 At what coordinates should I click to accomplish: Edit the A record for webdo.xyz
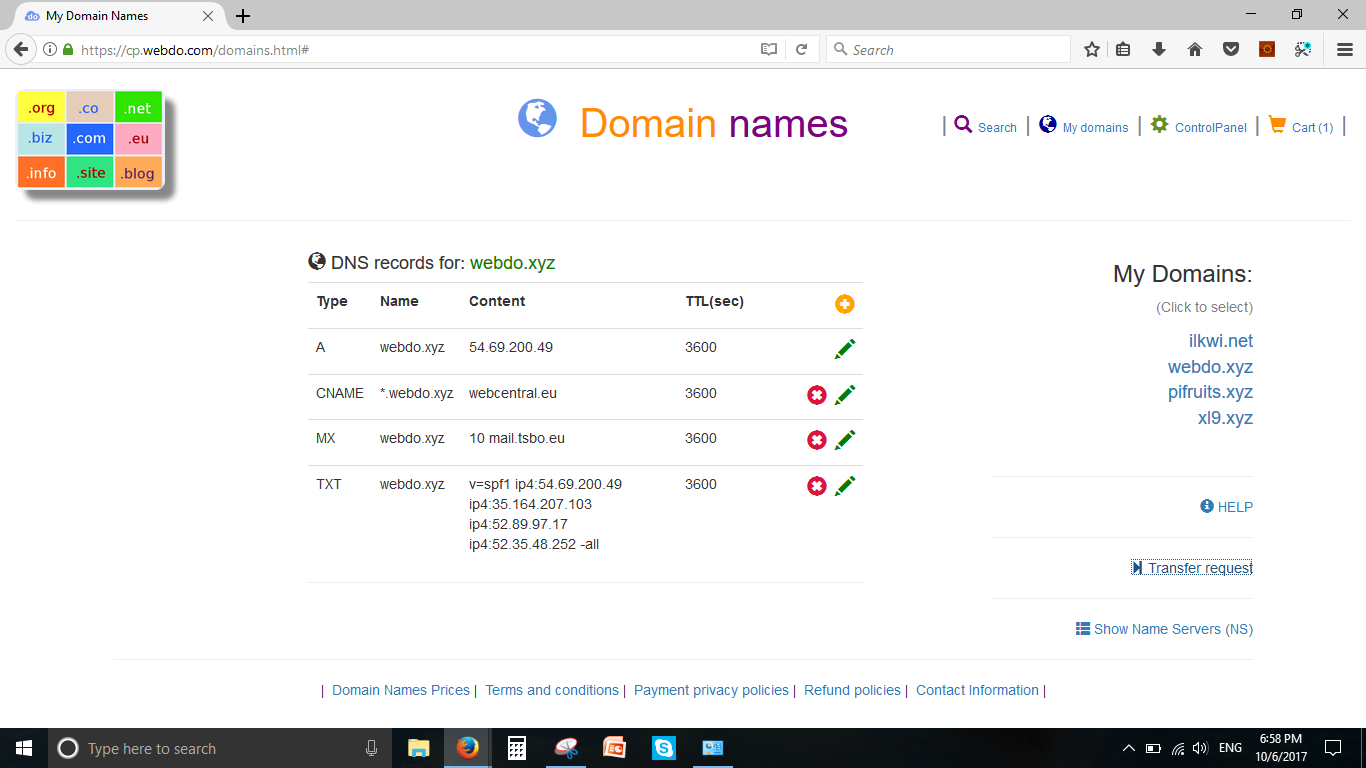[845, 349]
